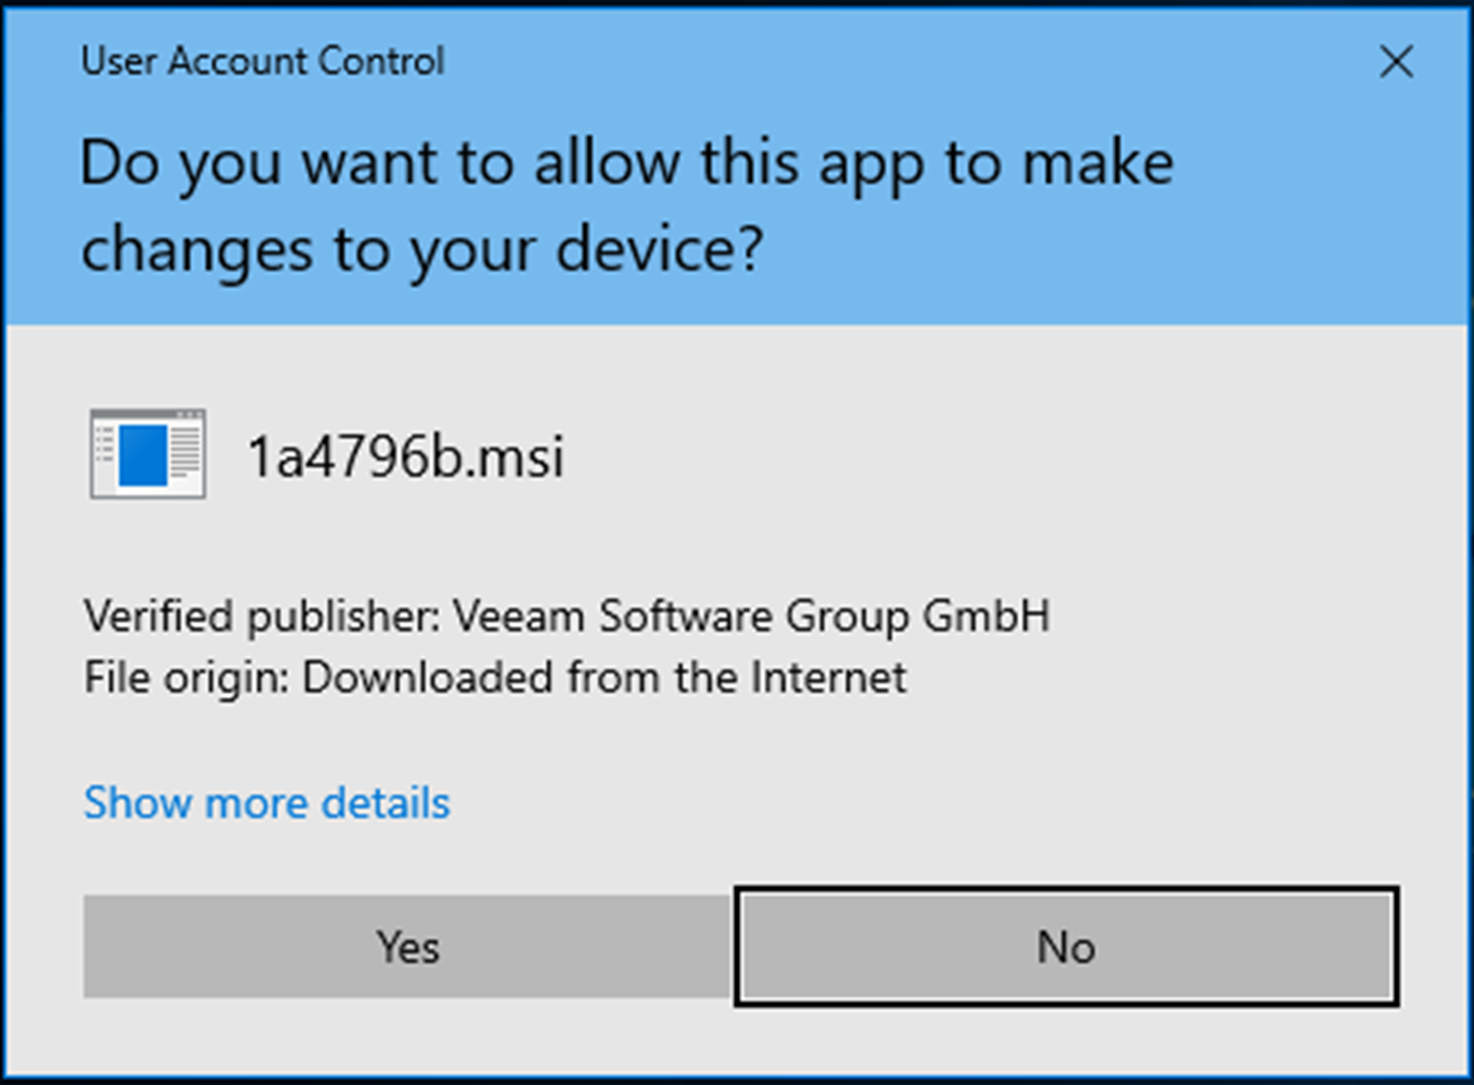Click the 'Do you want to allow' heading

[627, 163]
